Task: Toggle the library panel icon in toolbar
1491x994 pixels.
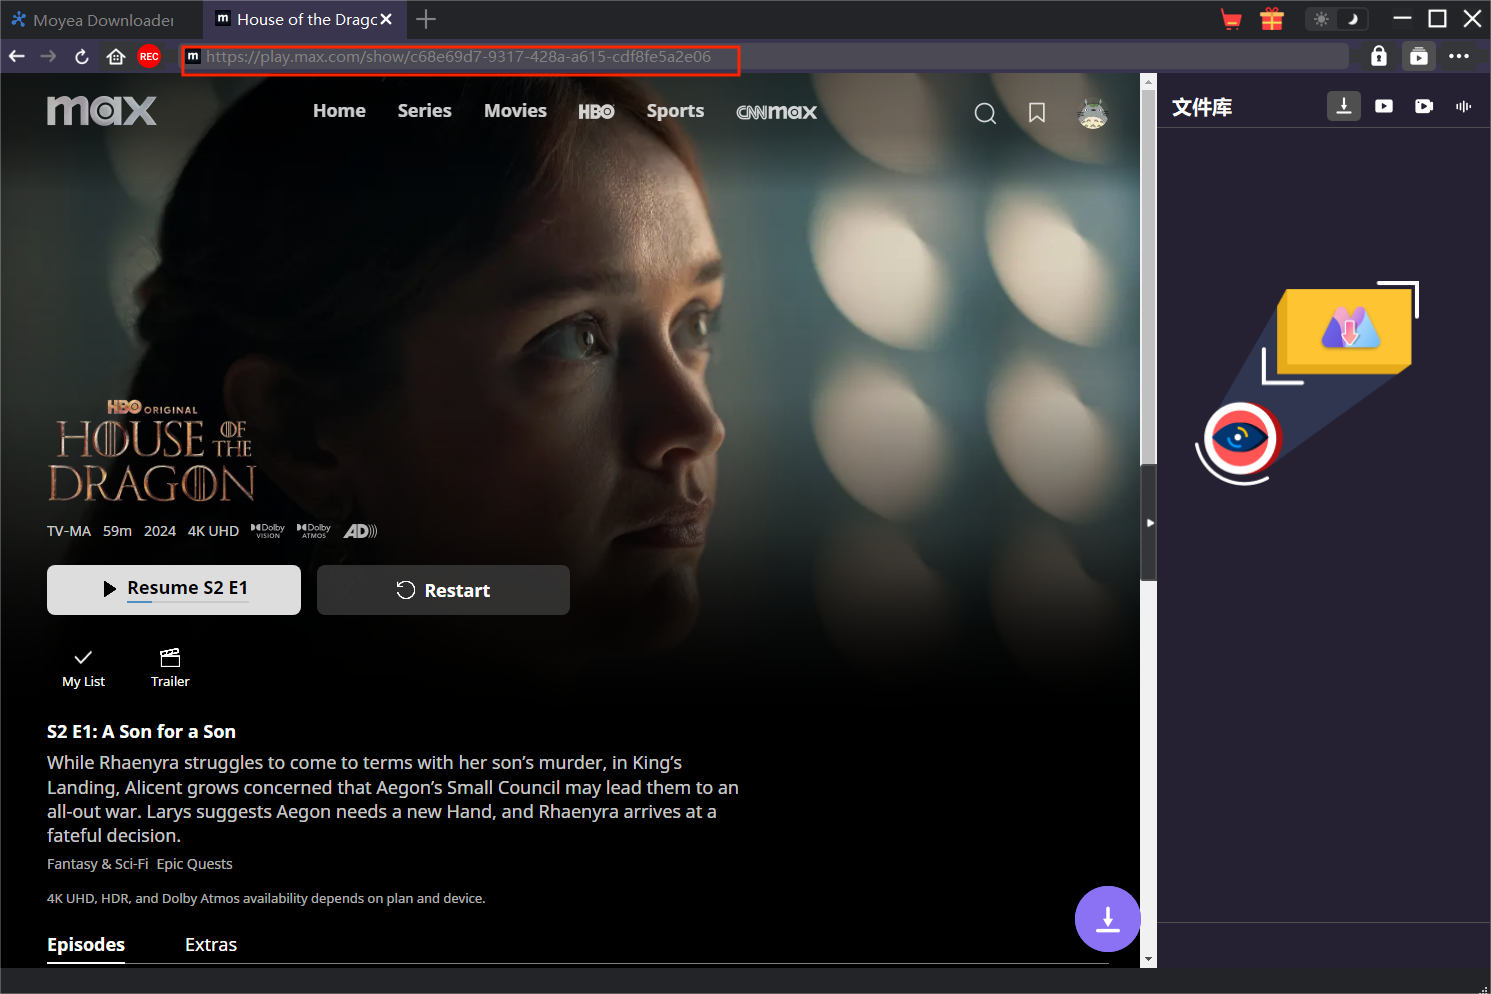Action: [x=1419, y=56]
